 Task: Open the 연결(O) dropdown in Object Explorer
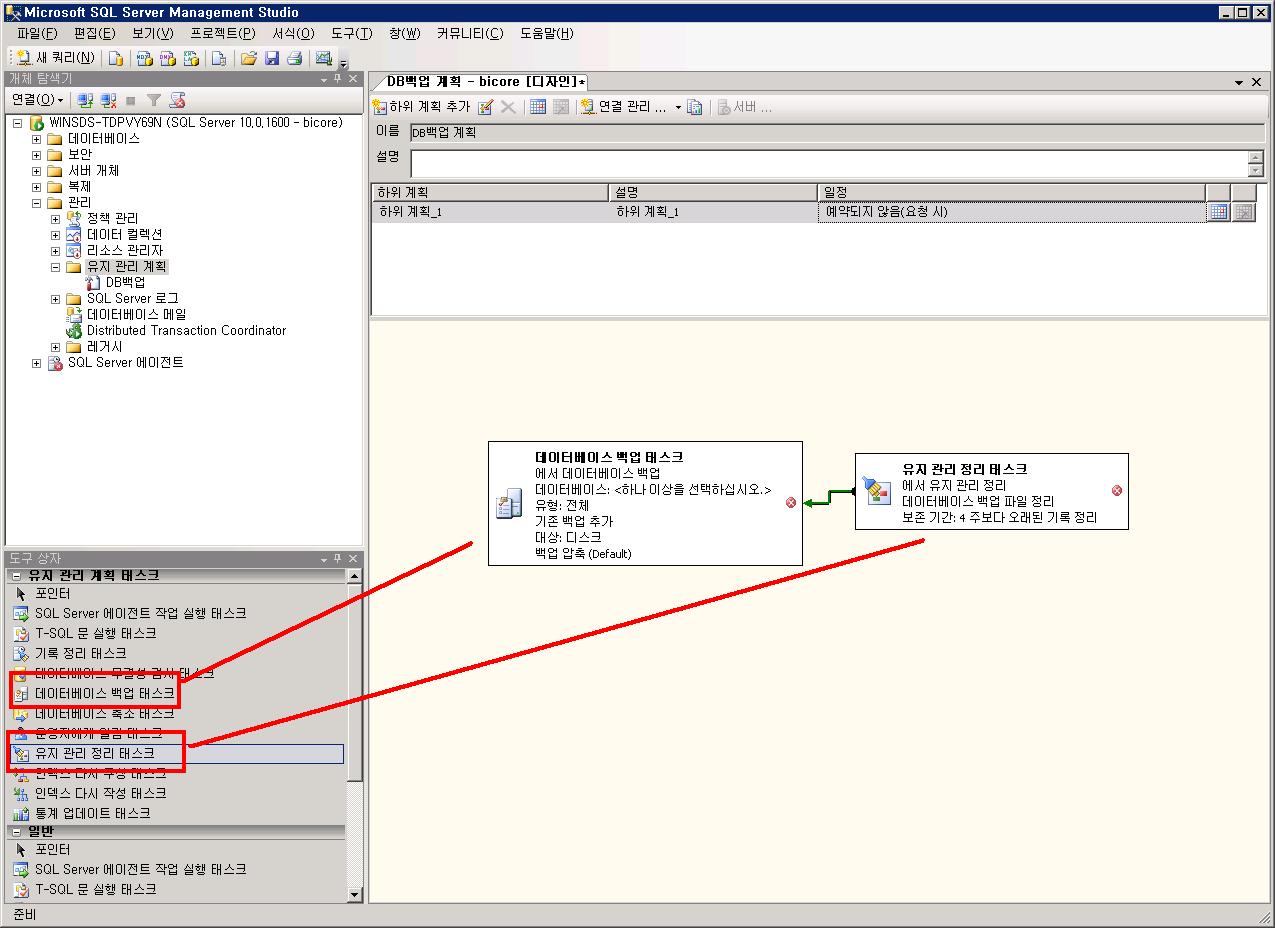(37, 100)
